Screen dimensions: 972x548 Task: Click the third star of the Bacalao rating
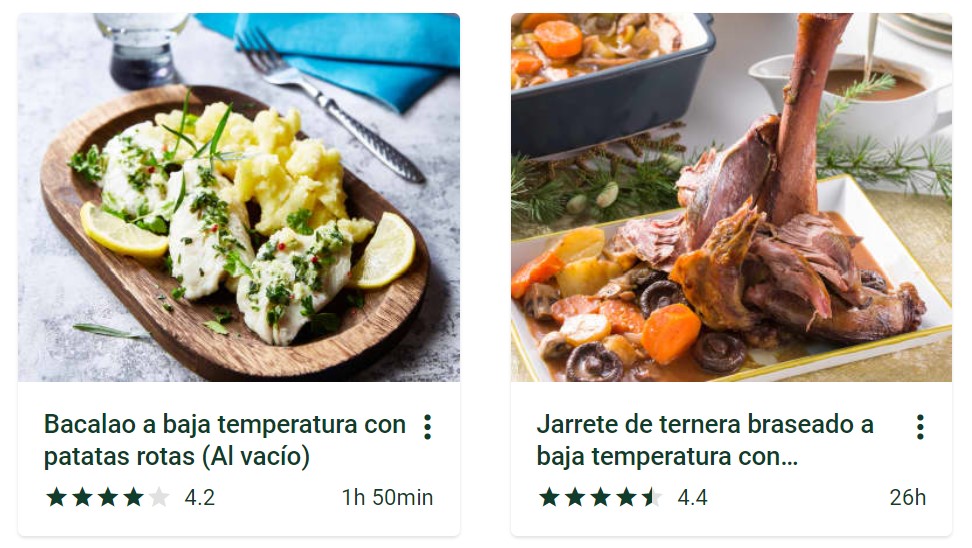click(108, 497)
